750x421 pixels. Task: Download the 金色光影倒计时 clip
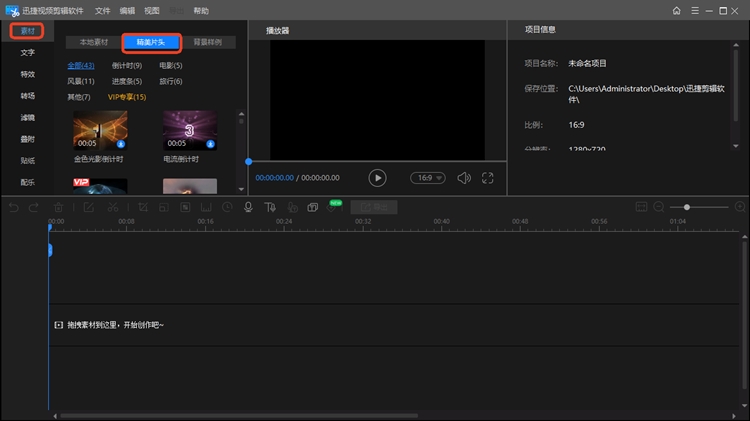pos(121,144)
